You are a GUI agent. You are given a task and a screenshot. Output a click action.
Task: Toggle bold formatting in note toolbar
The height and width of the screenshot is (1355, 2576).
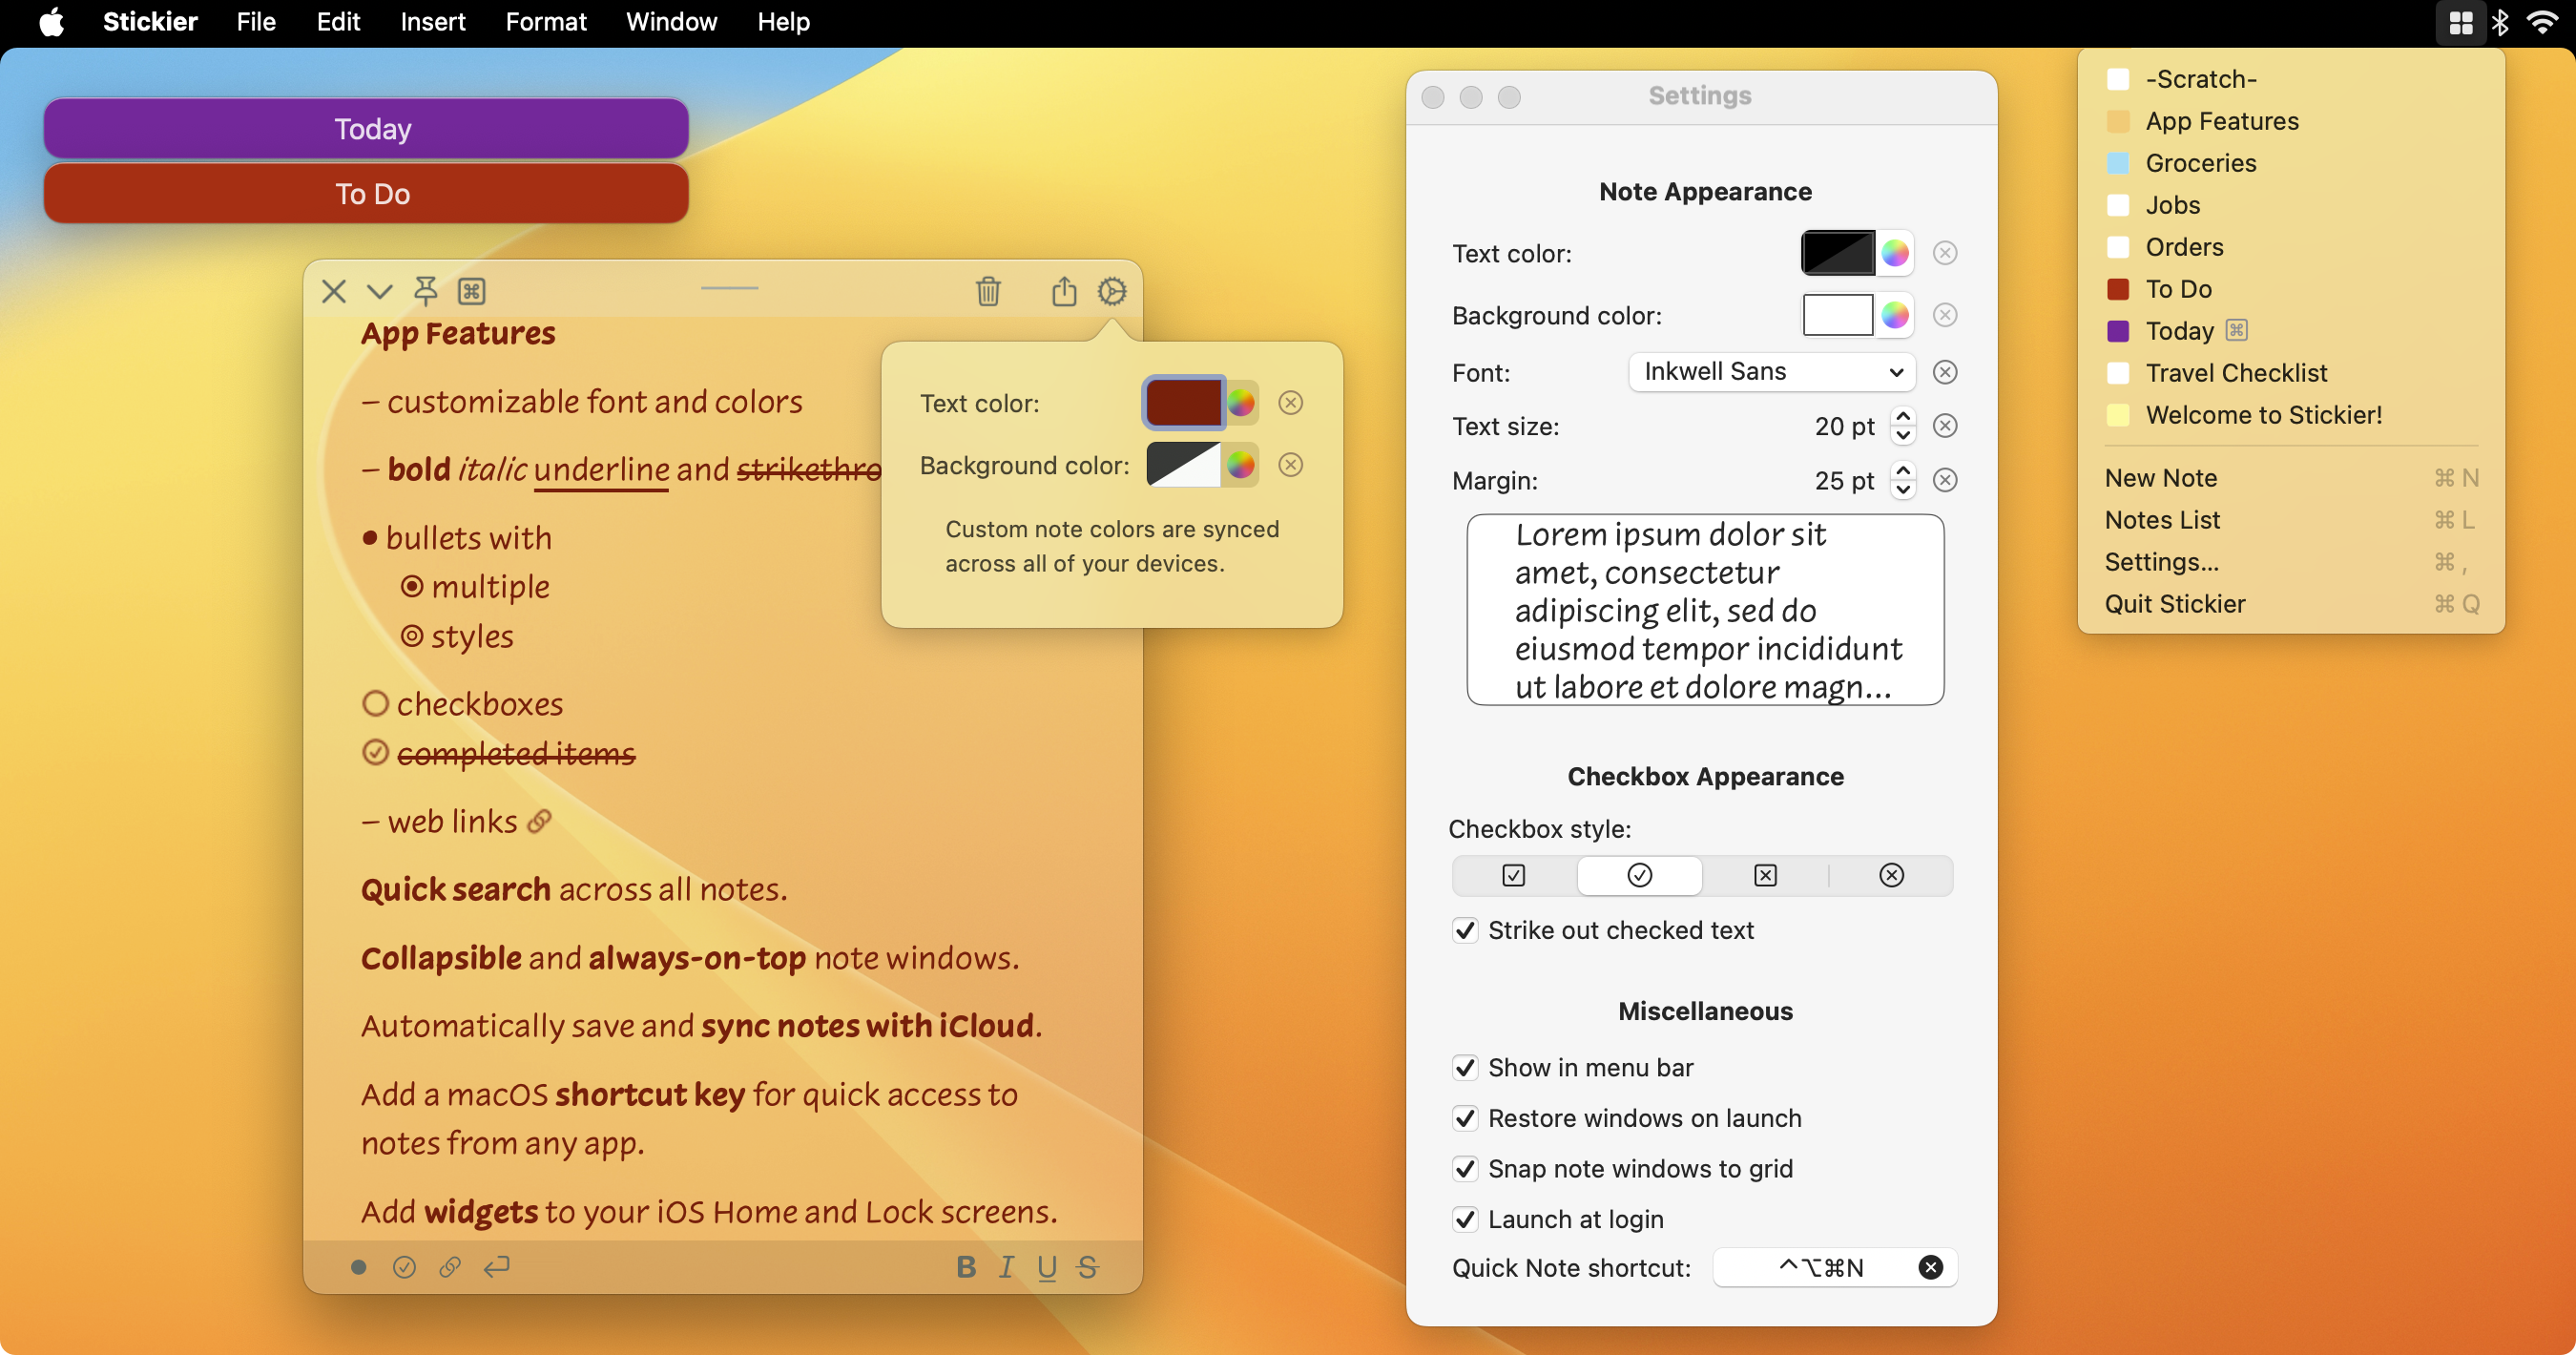click(965, 1267)
